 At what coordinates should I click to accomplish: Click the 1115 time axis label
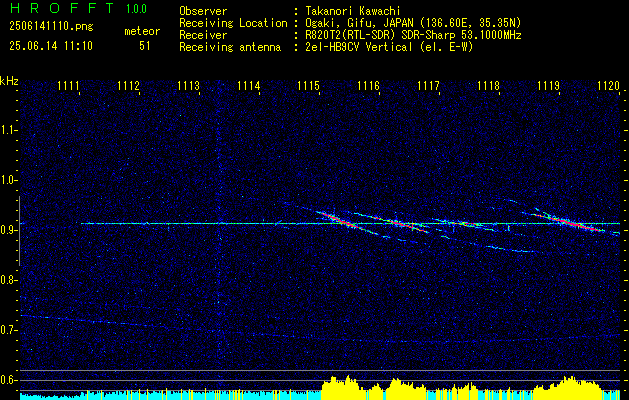(308, 85)
